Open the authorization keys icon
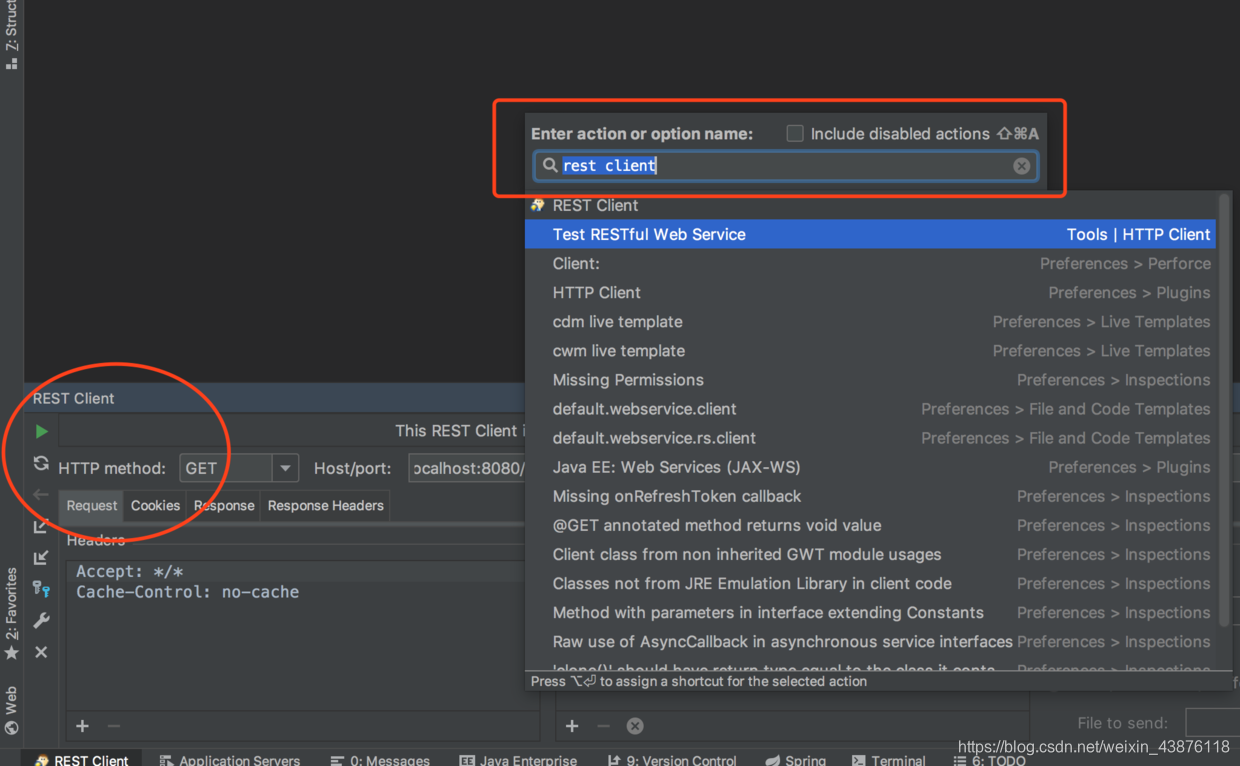1240x766 pixels. [x=41, y=589]
